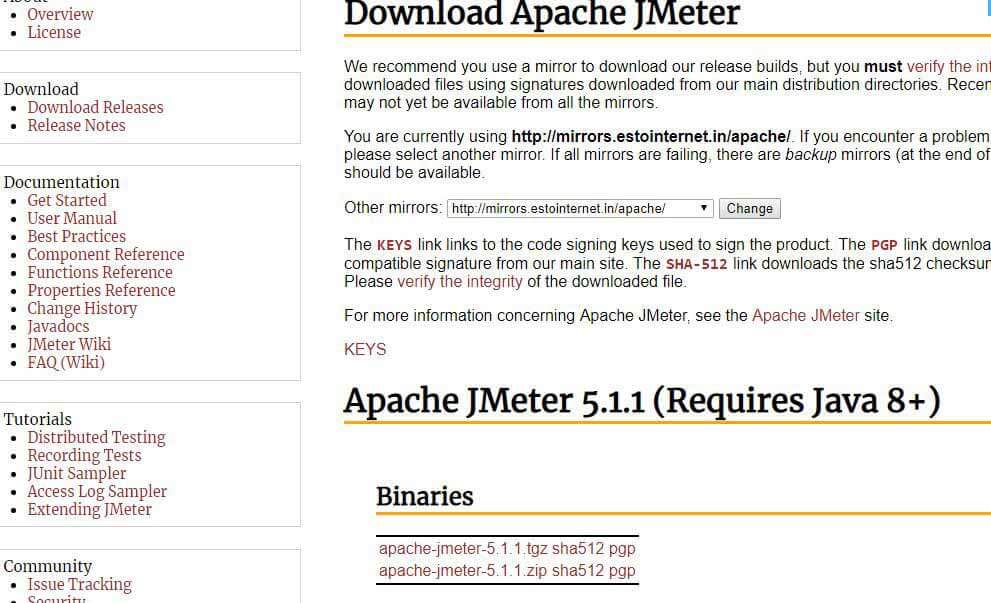The height and width of the screenshot is (603, 991).
Task: Open the Other mirrors dropdown list
Action: point(703,208)
